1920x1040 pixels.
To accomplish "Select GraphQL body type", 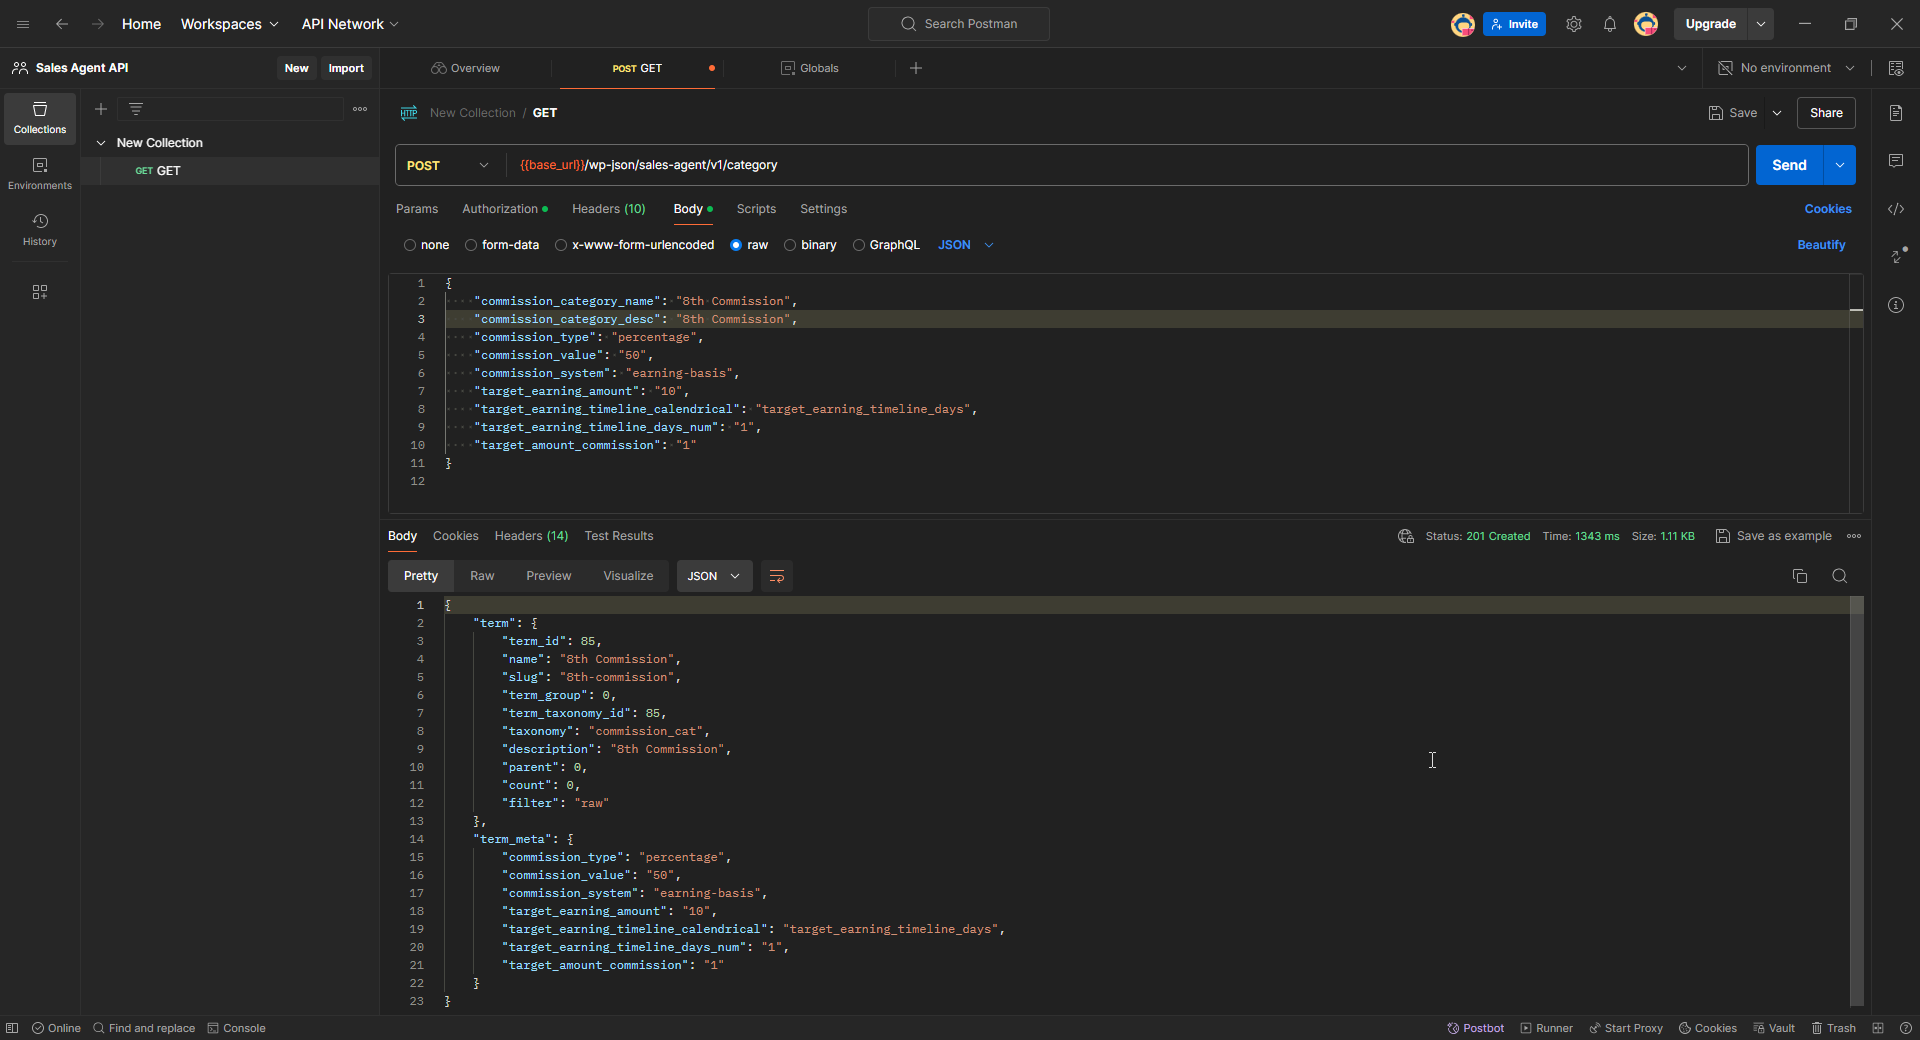I will pos(859,245).
